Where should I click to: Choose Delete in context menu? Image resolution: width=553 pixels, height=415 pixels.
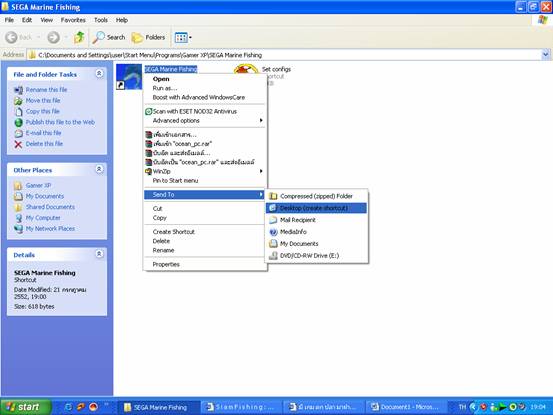click(205, 241)
